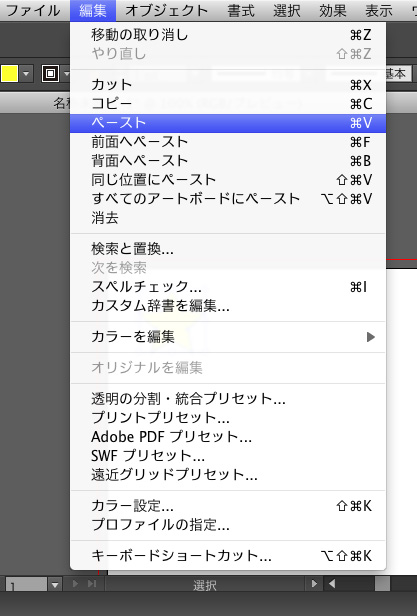
Task: Go to next artboard arrow
Action: coord(75,584)
